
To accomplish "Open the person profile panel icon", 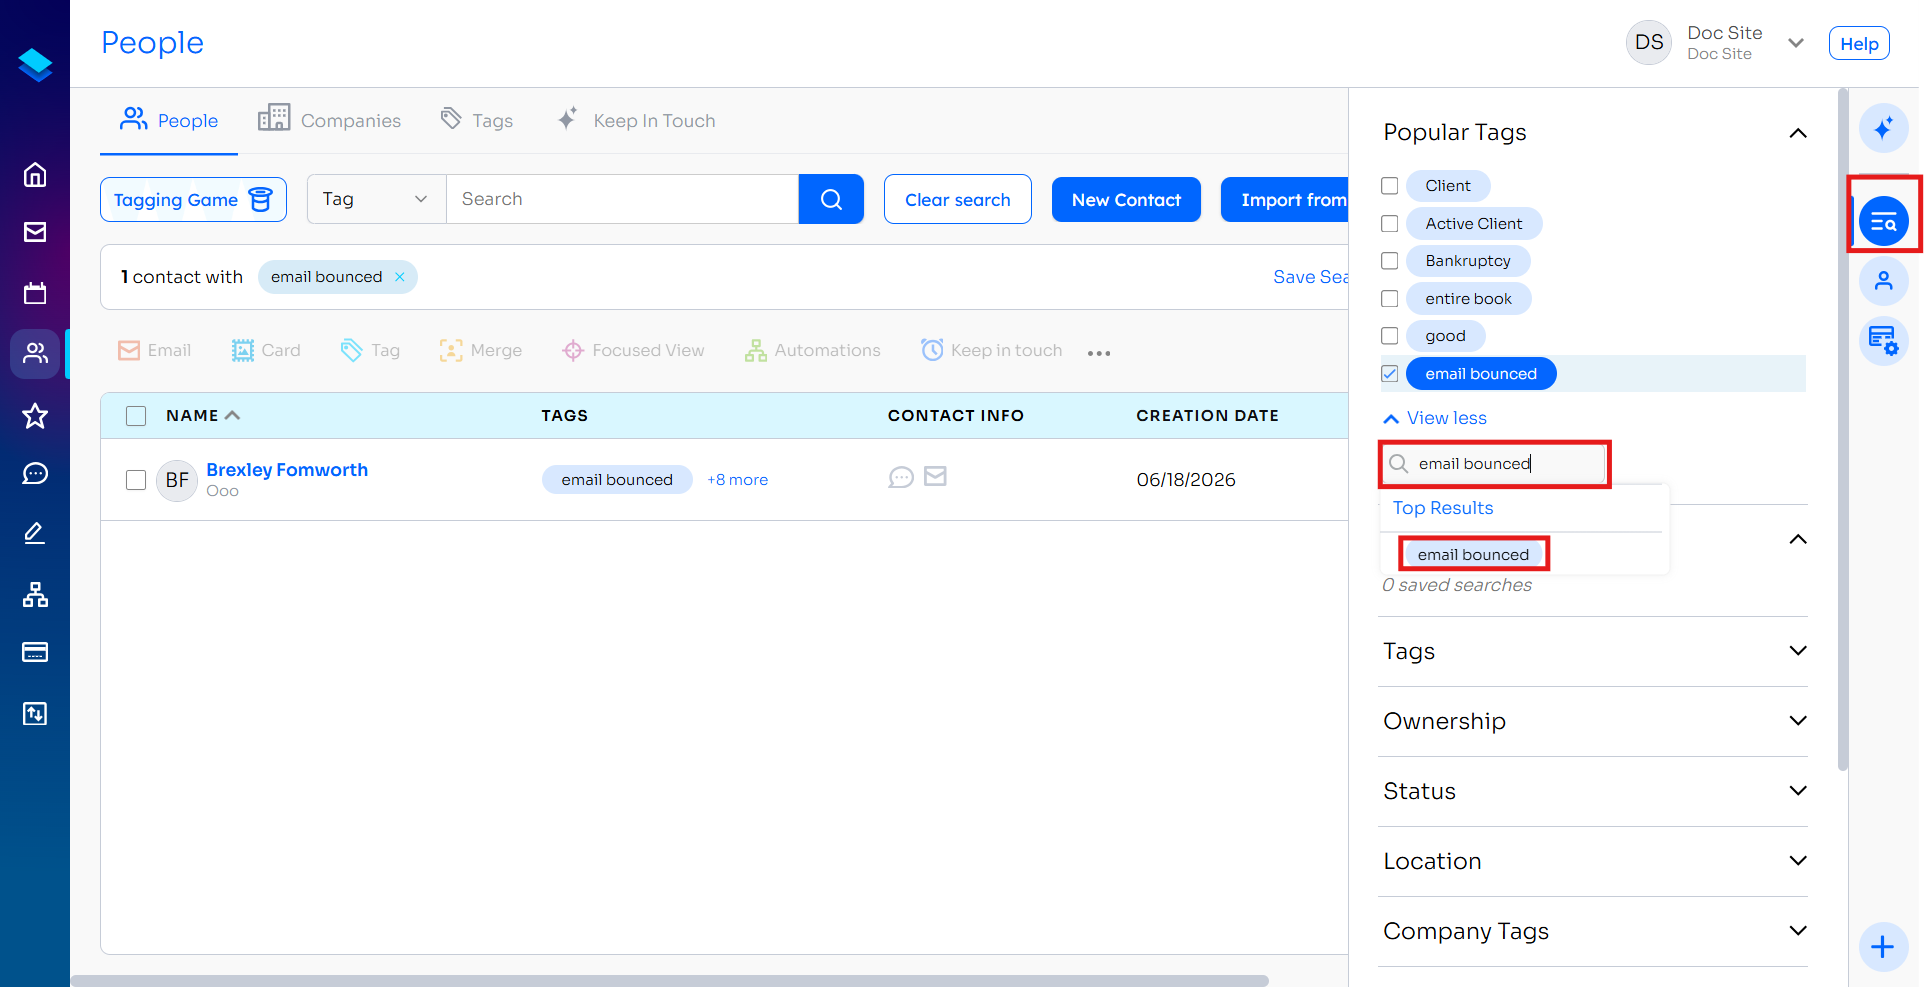I will coord(1884,281).
